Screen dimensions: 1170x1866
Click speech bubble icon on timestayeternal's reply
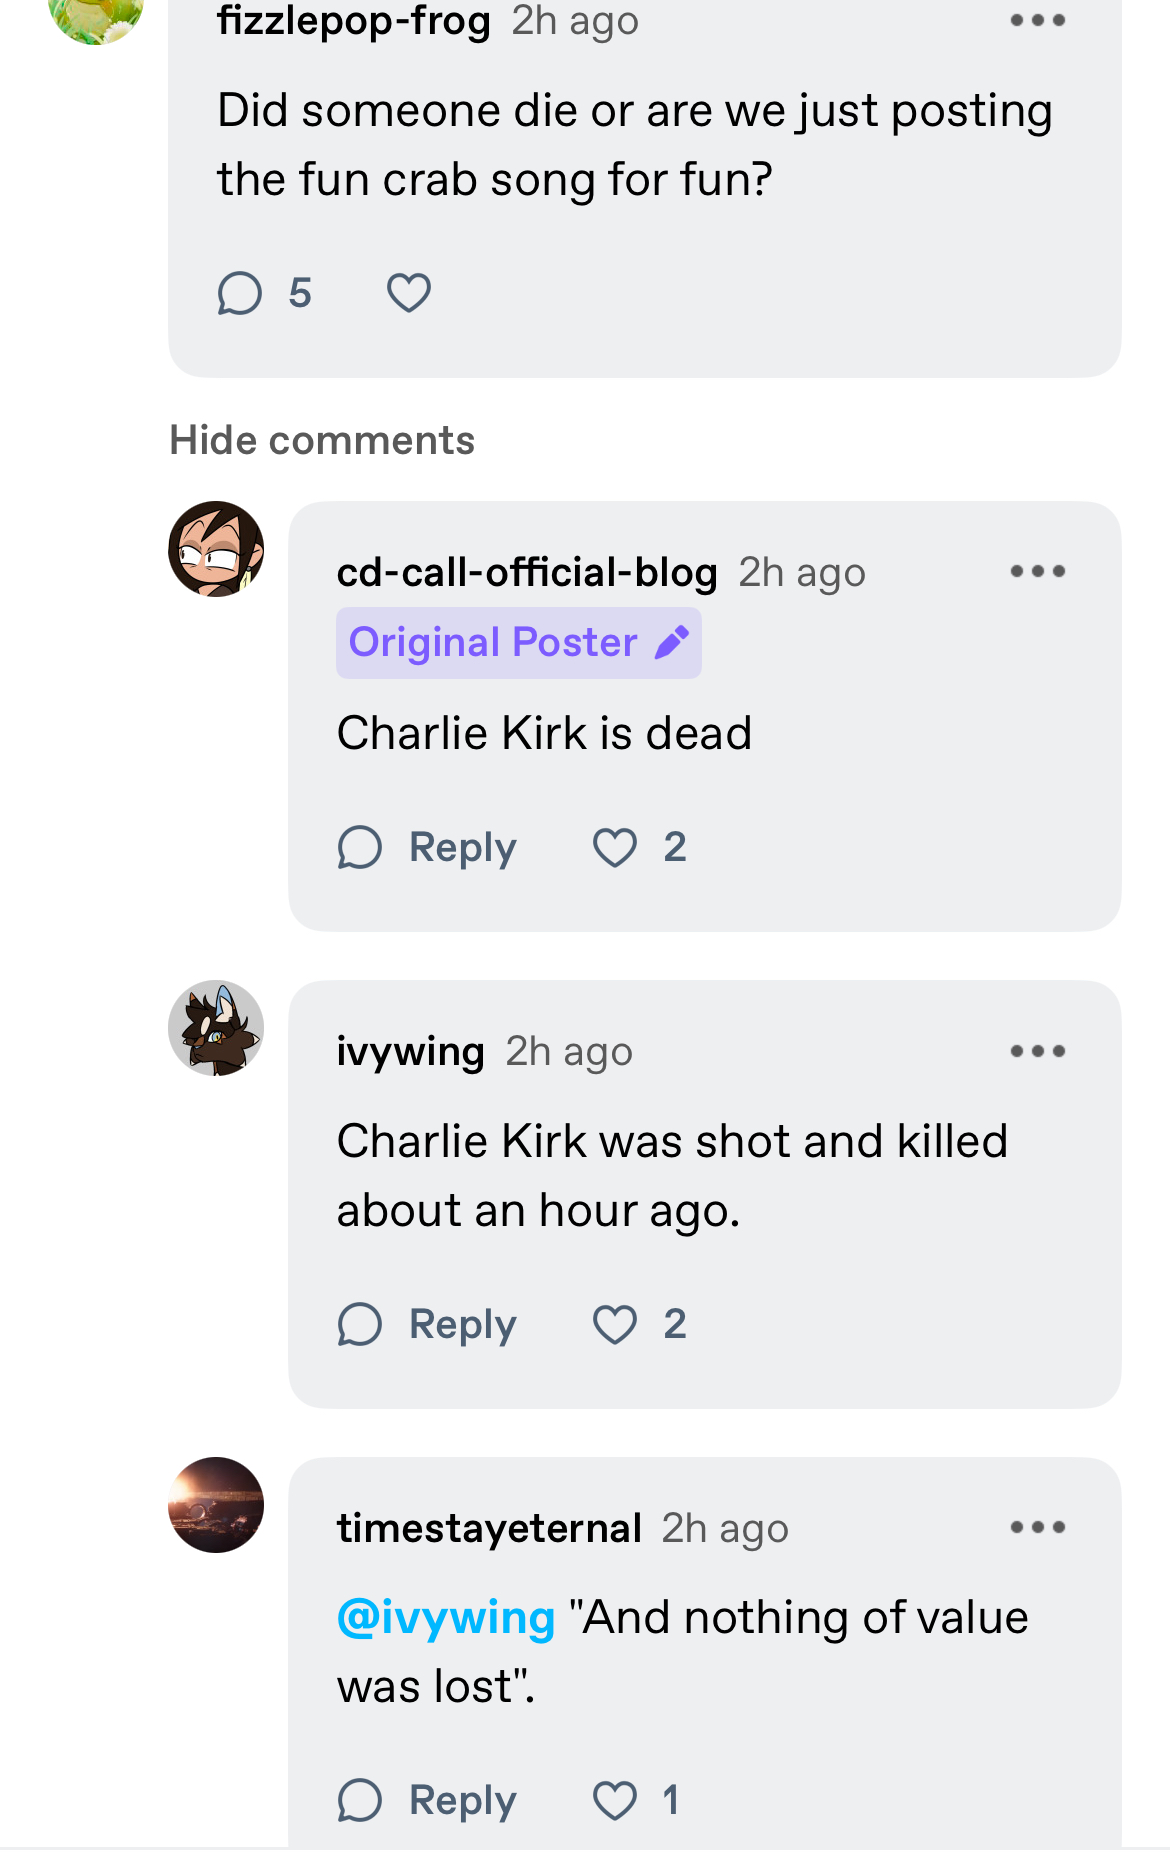pos(360,1800)
